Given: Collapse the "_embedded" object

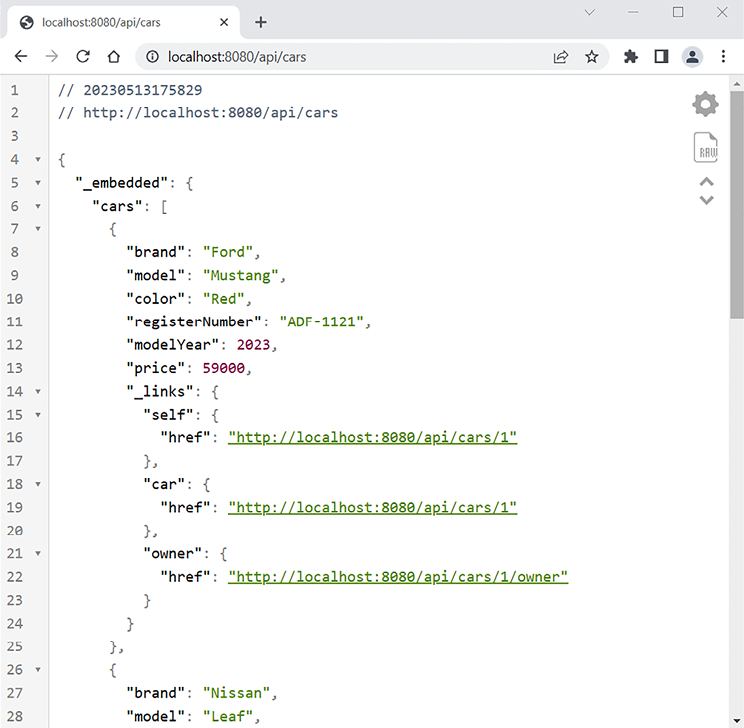Looking at the screenshot, I should [x=38, y=183].
